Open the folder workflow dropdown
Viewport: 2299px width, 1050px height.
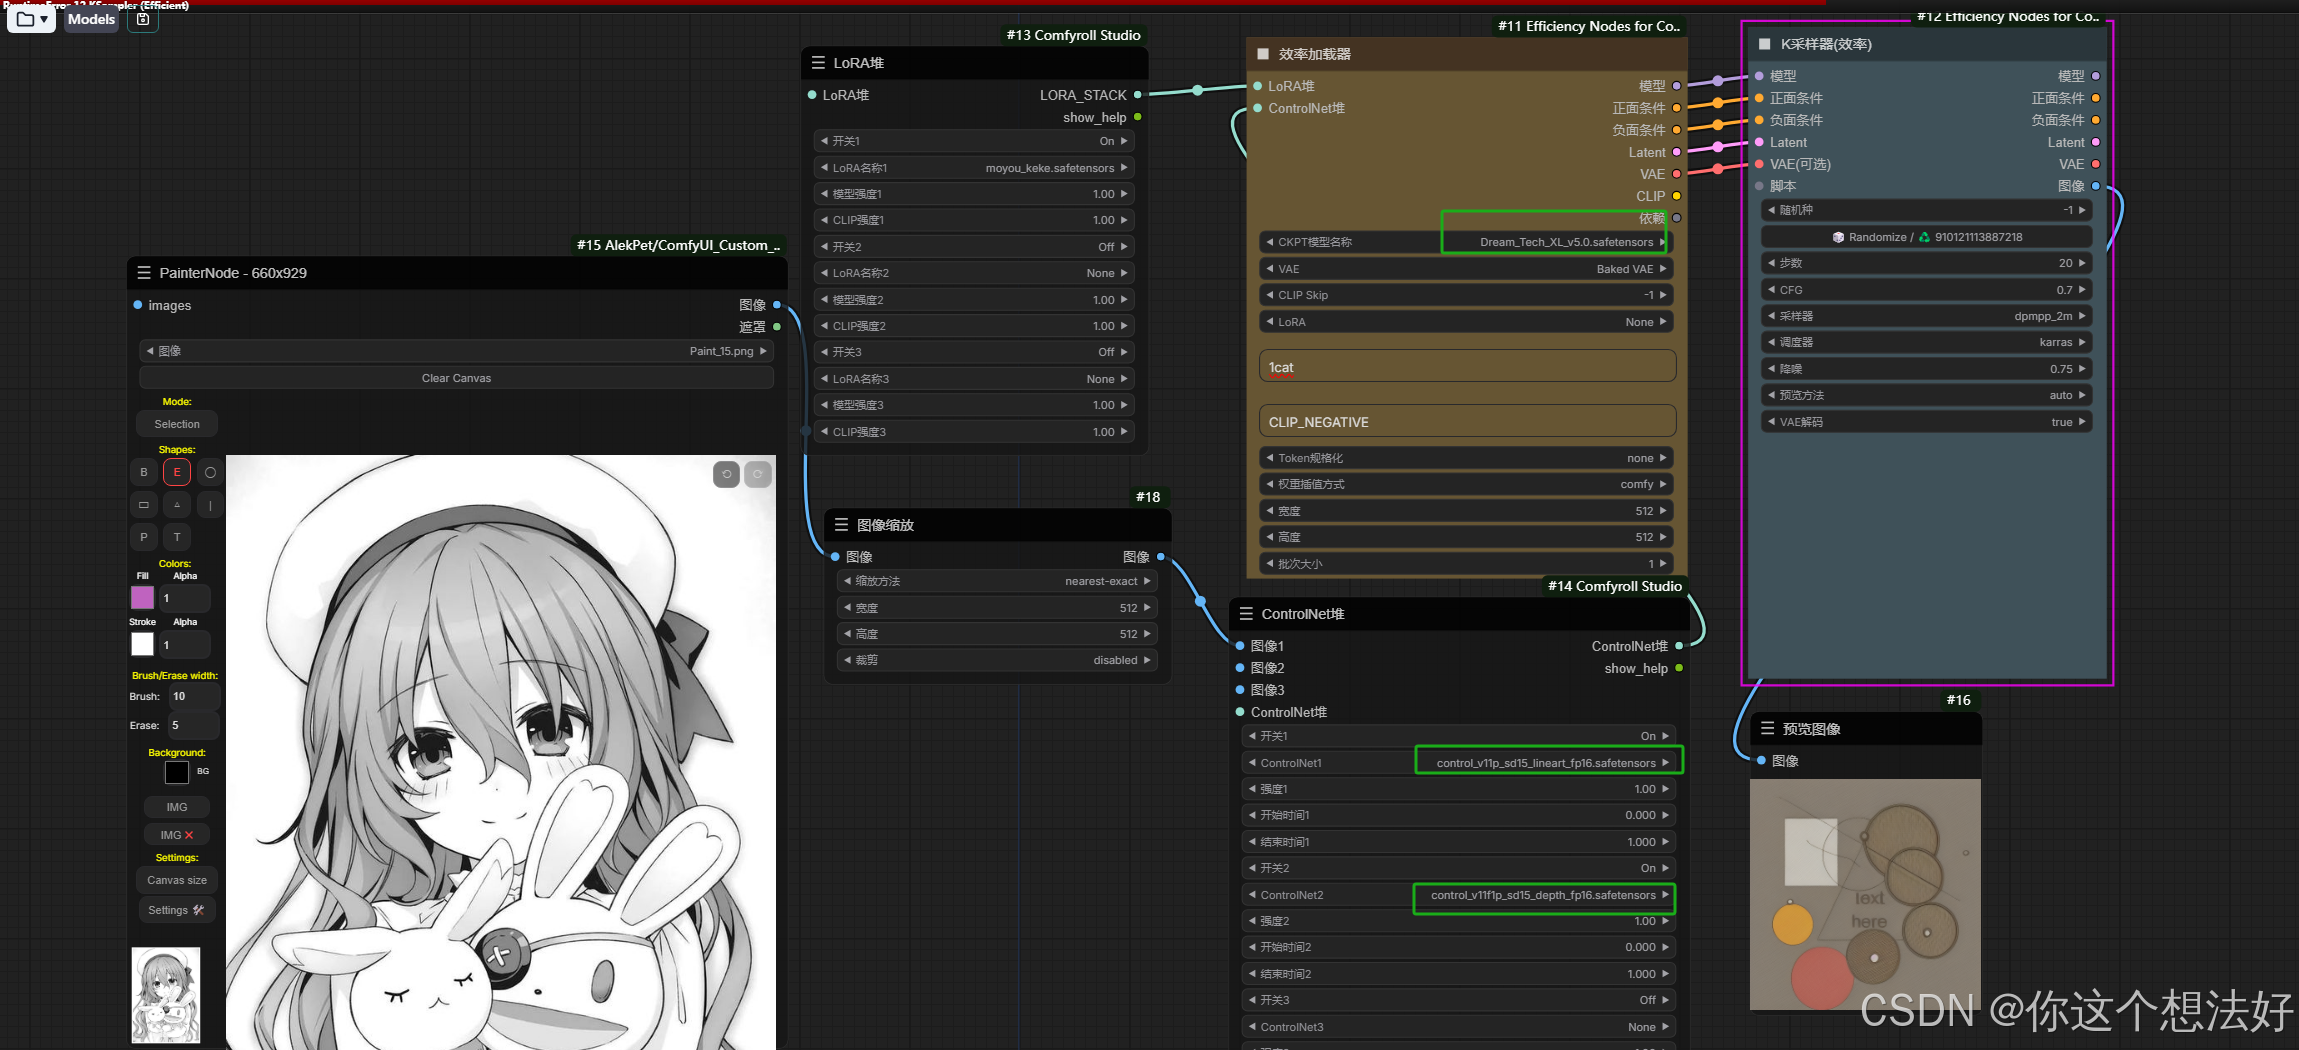(32, 19)
